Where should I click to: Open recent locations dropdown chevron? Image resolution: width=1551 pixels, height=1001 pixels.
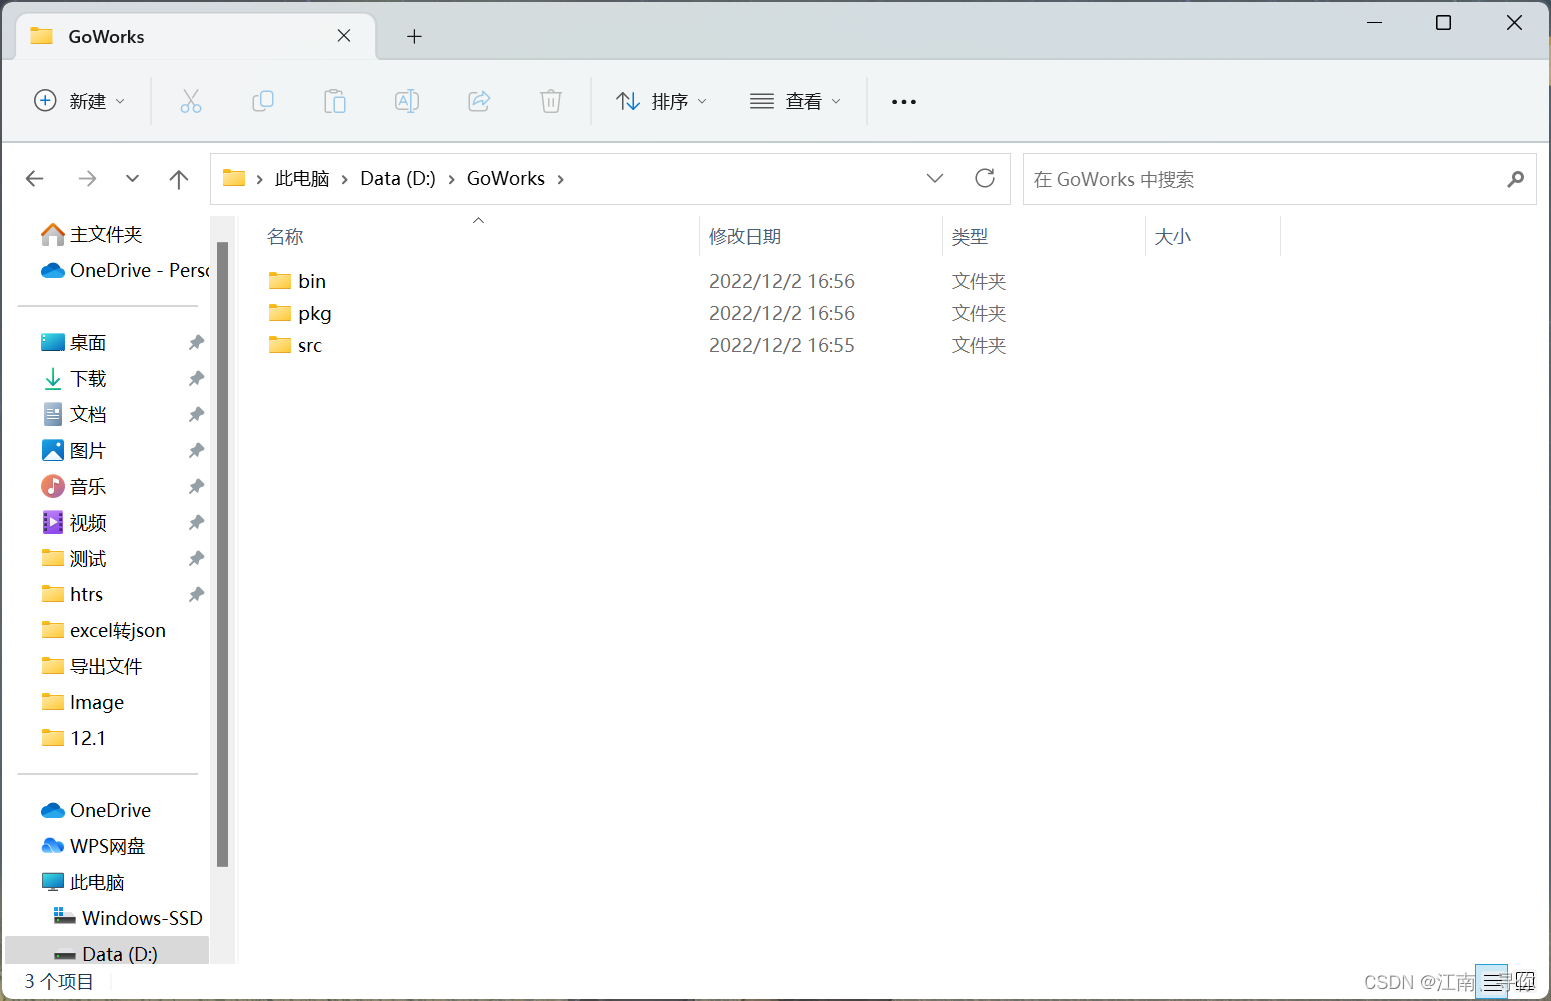132,179
